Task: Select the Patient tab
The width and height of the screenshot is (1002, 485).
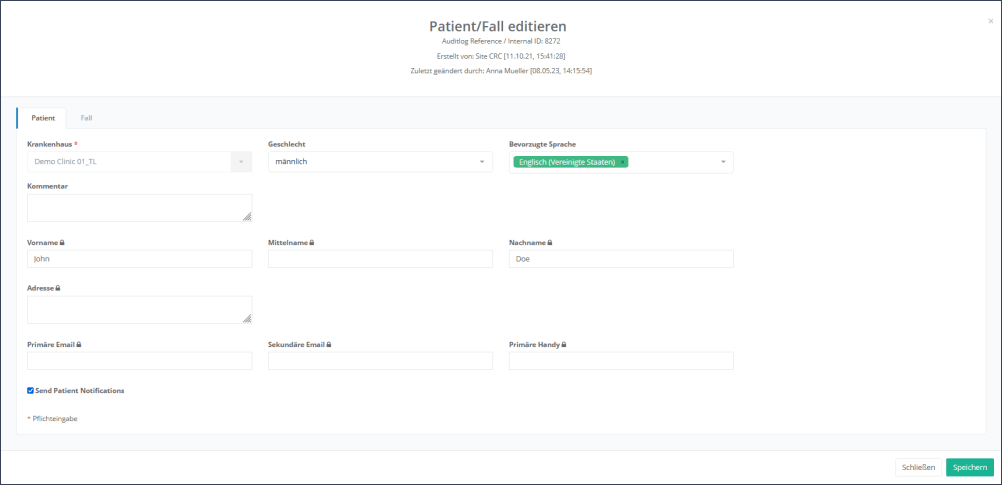Action: click(43, 118)
